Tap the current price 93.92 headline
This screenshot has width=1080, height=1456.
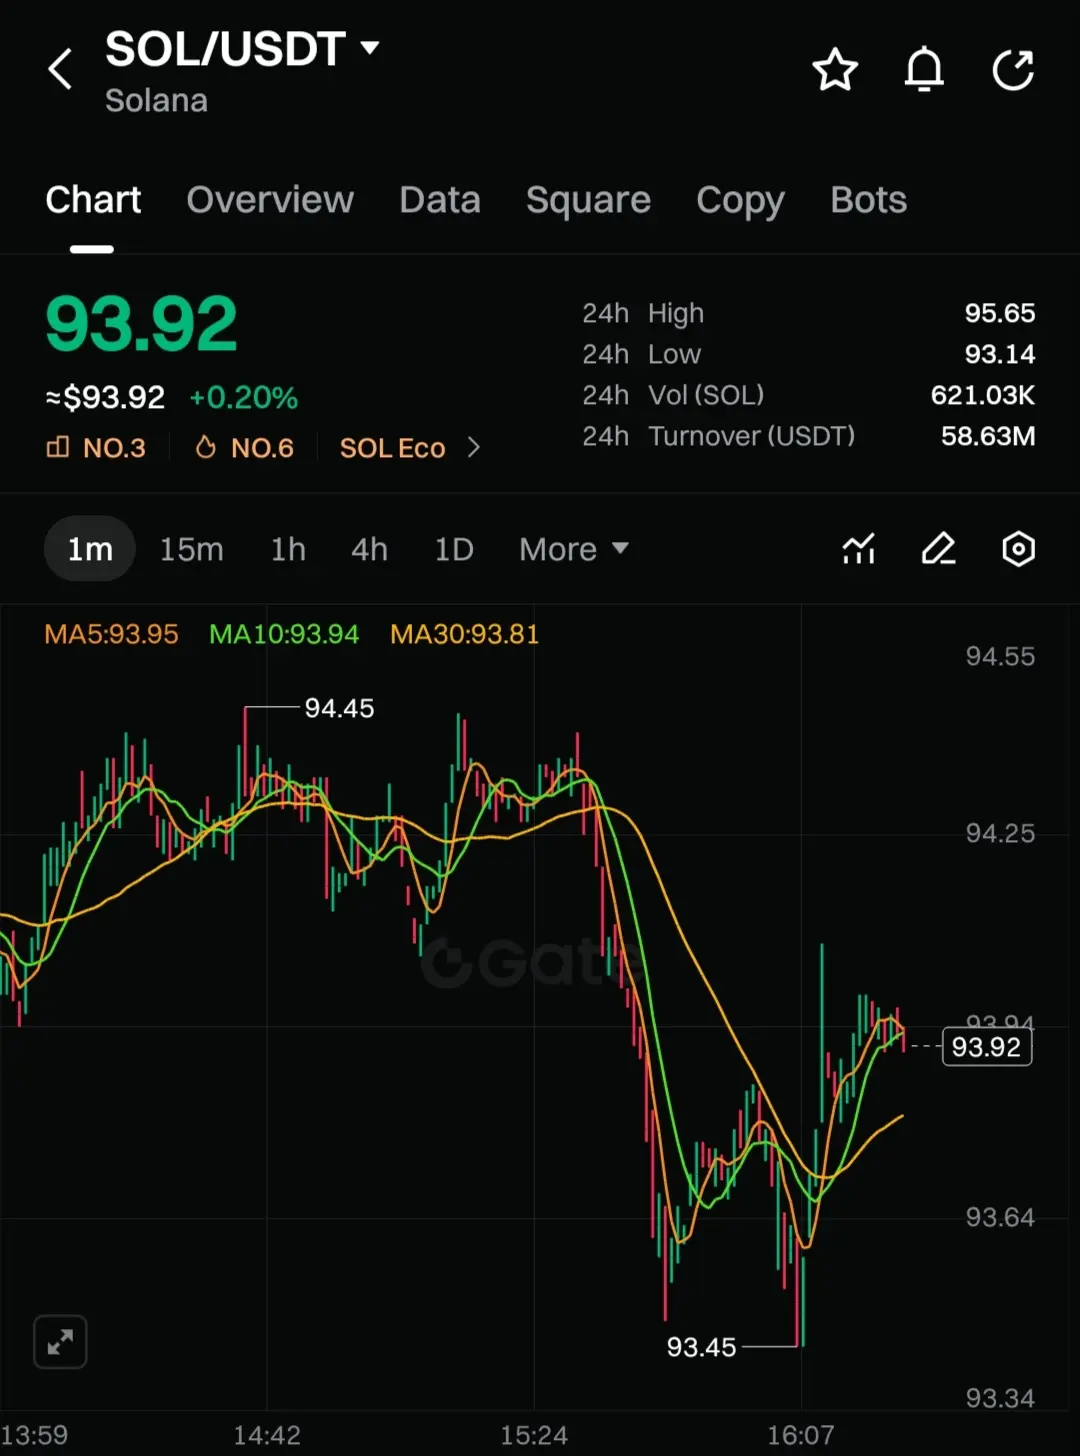(x=141, y=324)
